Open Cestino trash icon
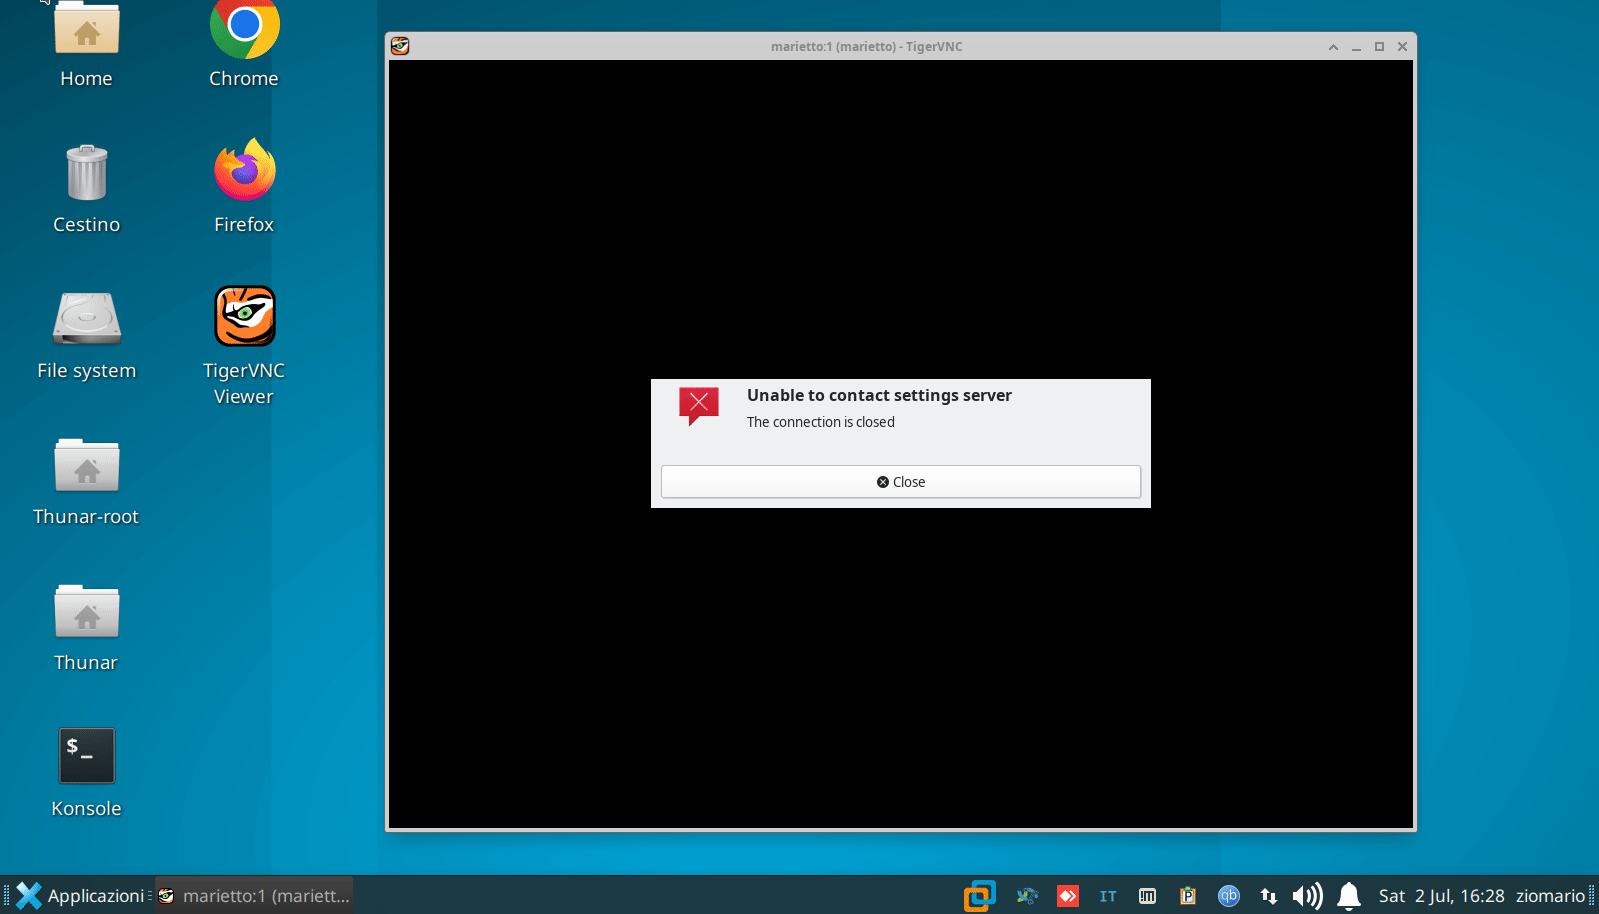This screenshot has width=1599, height=914. point(86,173)
